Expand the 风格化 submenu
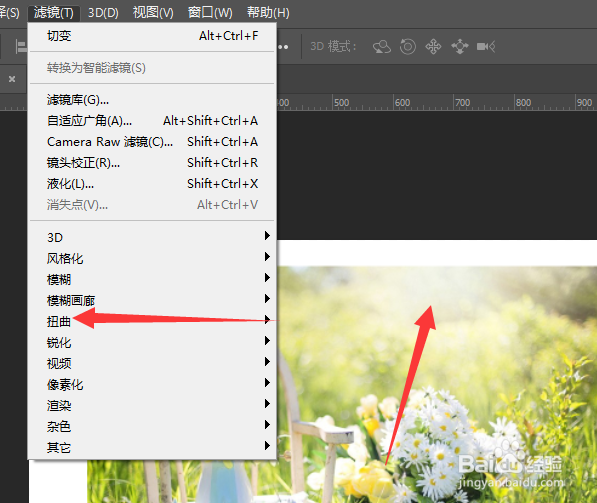597x503 pixels. [152, 258]
